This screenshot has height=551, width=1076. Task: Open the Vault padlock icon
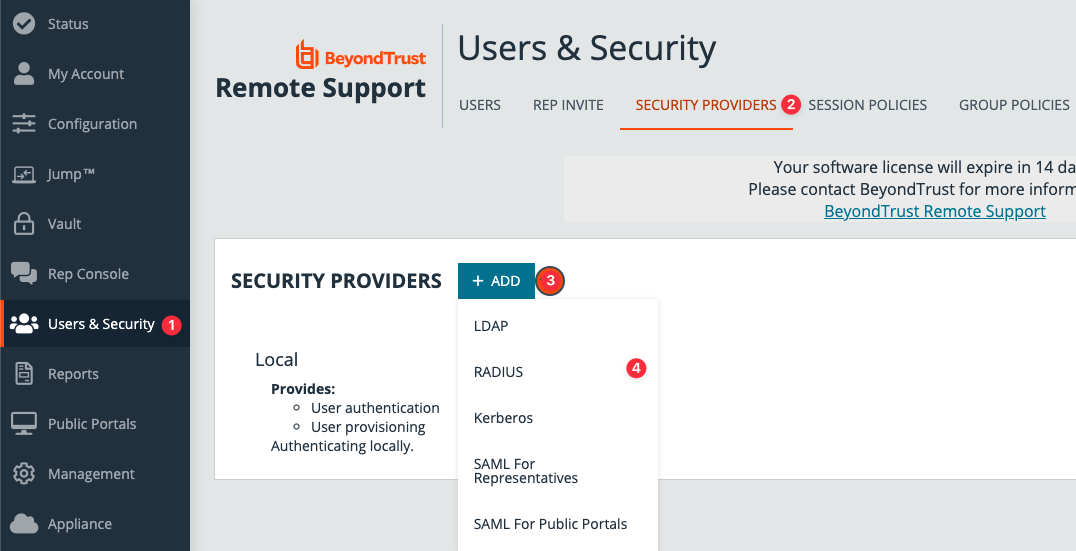tap(24, 224)
